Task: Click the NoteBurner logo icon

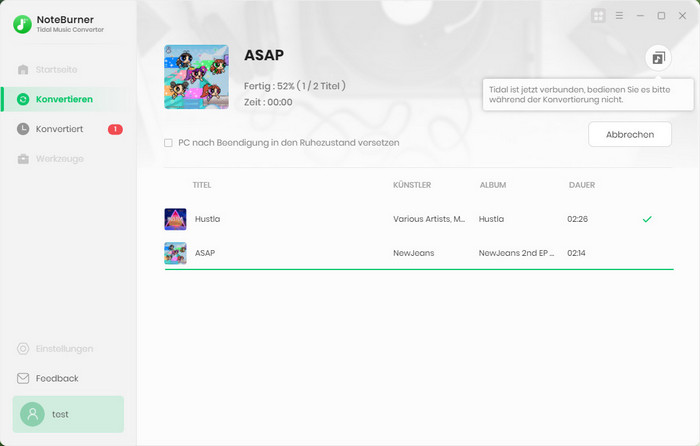Action: click(22, 24)
